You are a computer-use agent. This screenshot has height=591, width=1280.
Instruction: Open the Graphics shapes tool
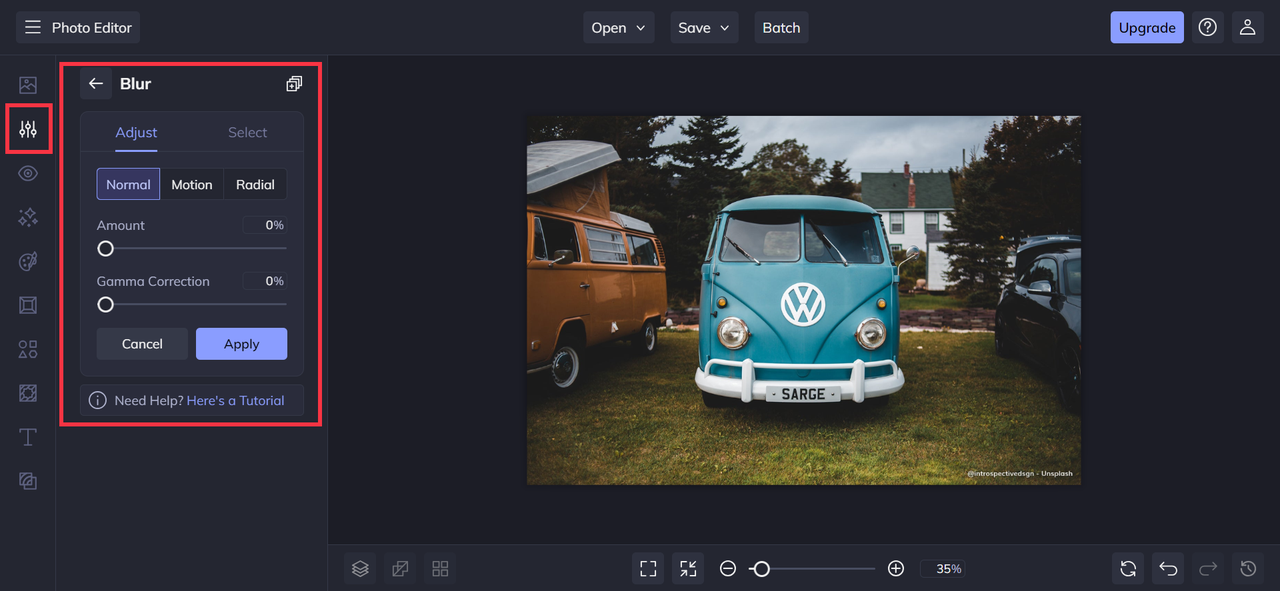click(x=28, y=349)
